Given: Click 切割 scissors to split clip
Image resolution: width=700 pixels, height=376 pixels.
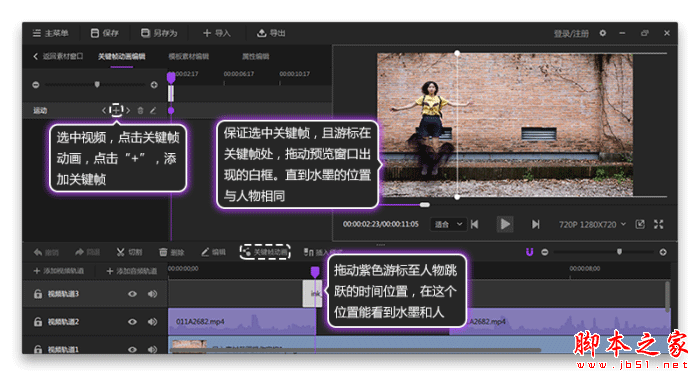Looking at the screenshot, I should click(x=129, y=252).
